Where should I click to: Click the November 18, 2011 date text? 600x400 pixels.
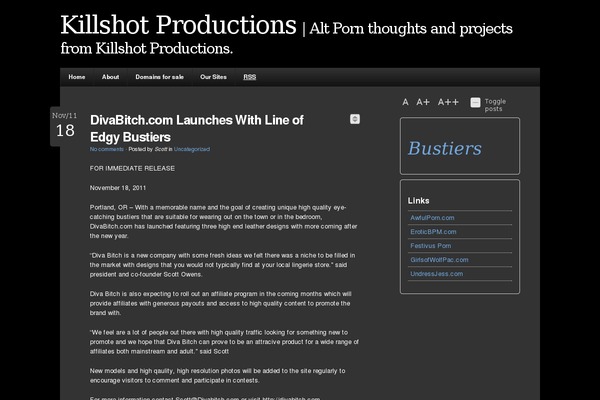point(118,188)
